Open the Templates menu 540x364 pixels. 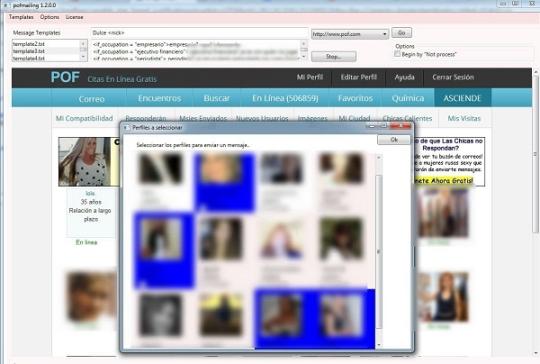point(21,17)
